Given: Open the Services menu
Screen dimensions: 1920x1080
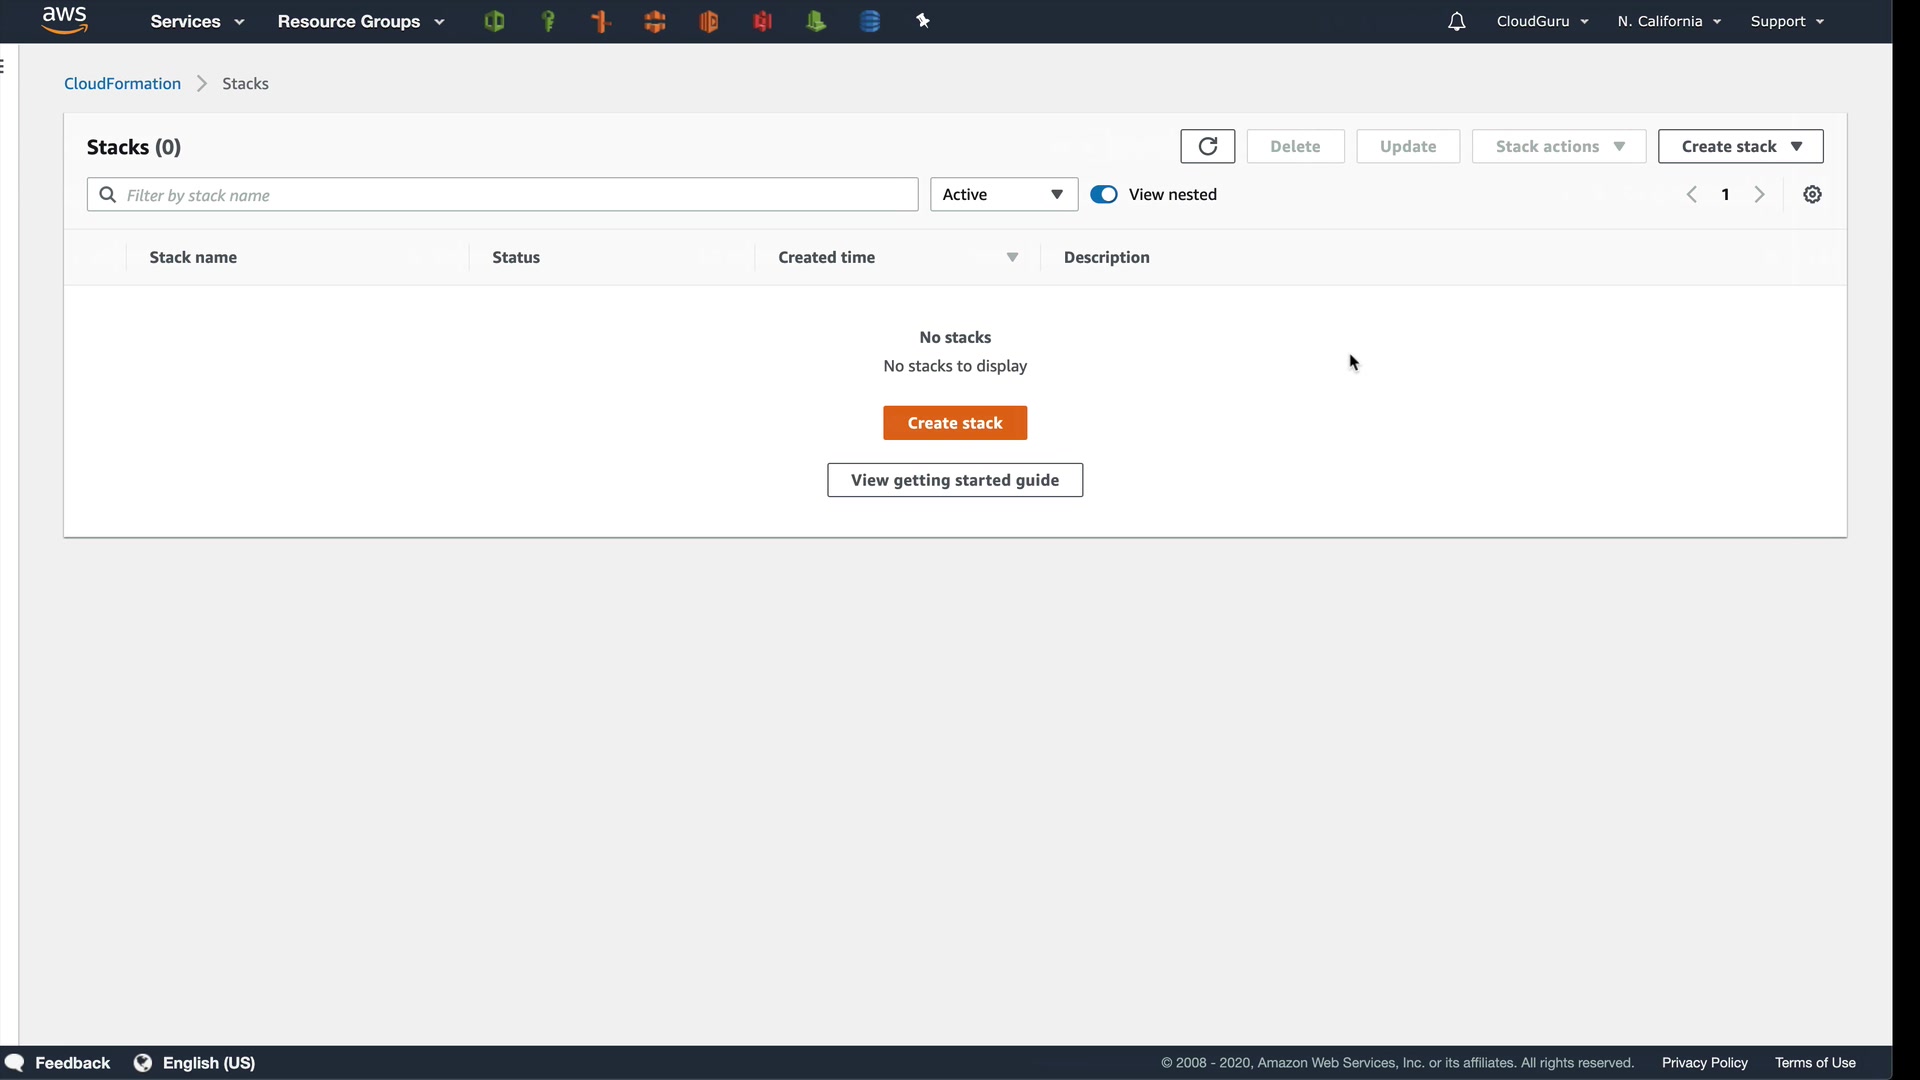Looking at the screenshot, I should pos(196,21).
